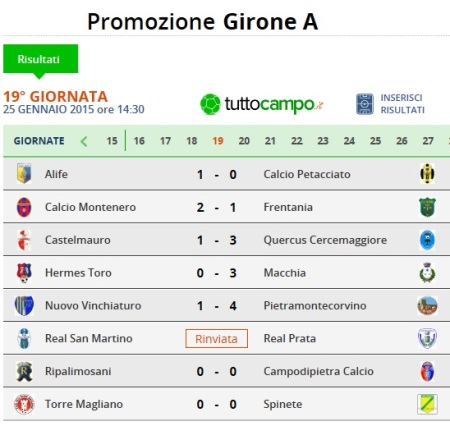Open the Real San Martino team page
The image size is (450, 426).
point(89,338)
